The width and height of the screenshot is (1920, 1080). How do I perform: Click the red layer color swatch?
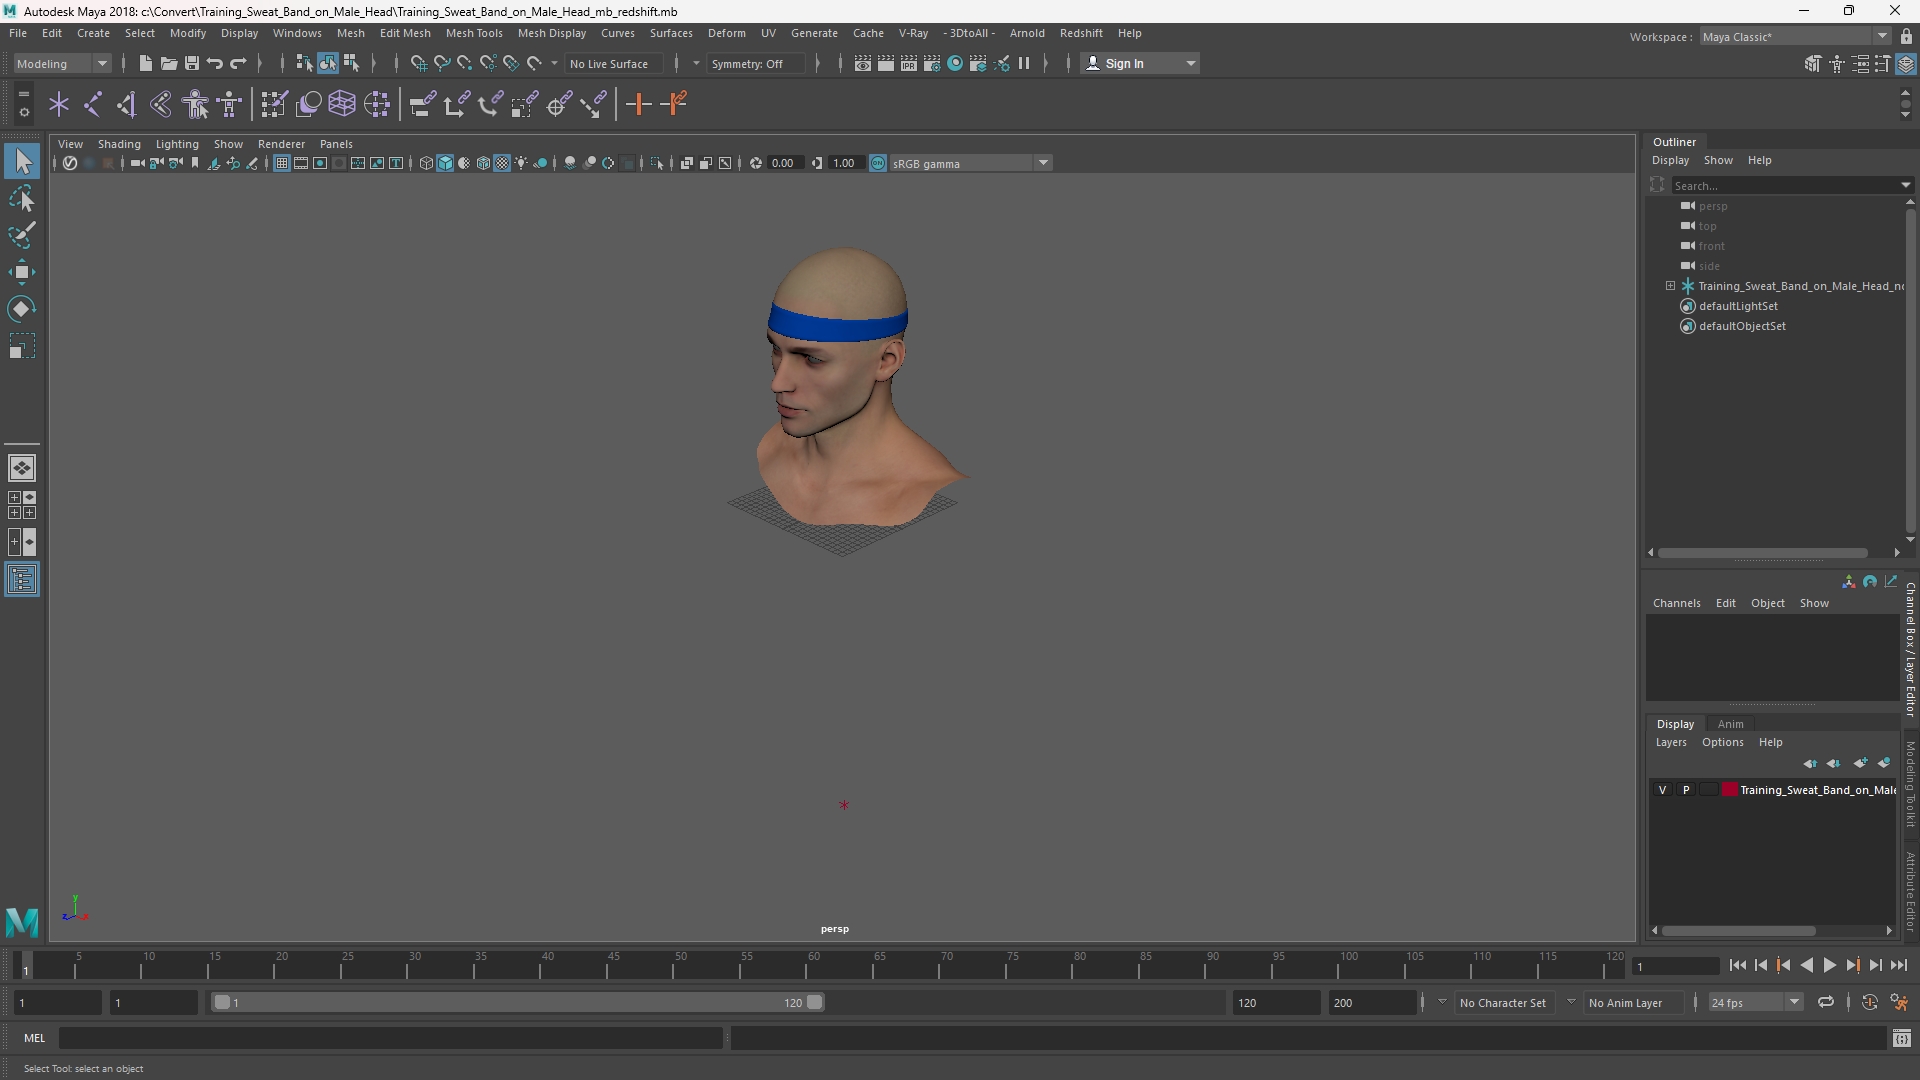click(x=1729, y=790)
